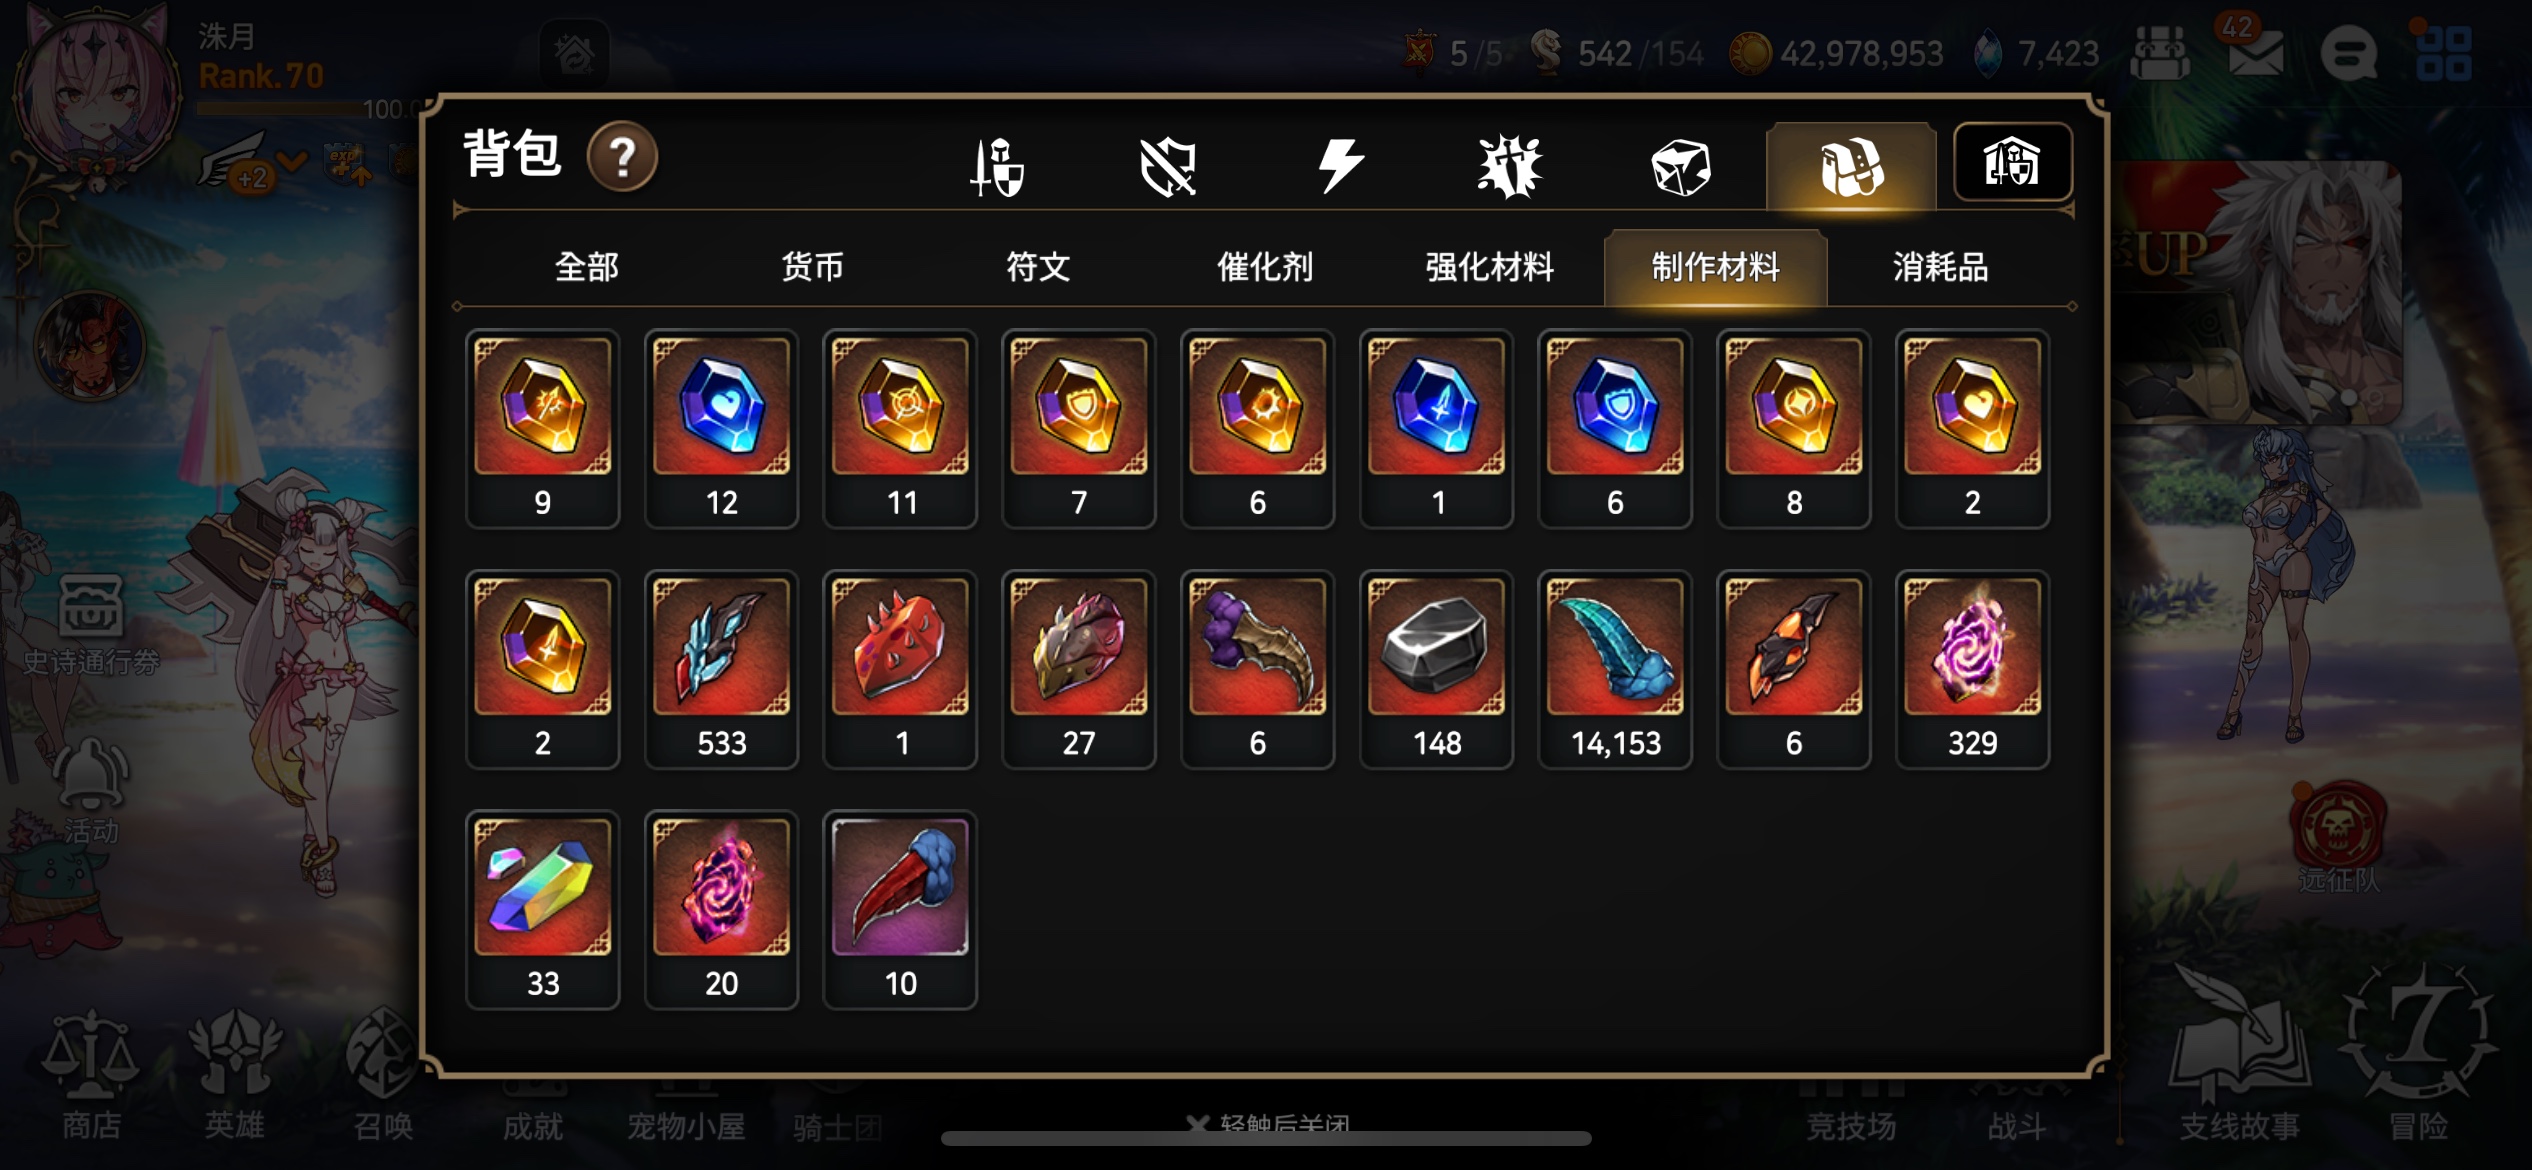2532x1170 pixels.
Task: Select the blue heart gem with 12
Action: (721, 429)
